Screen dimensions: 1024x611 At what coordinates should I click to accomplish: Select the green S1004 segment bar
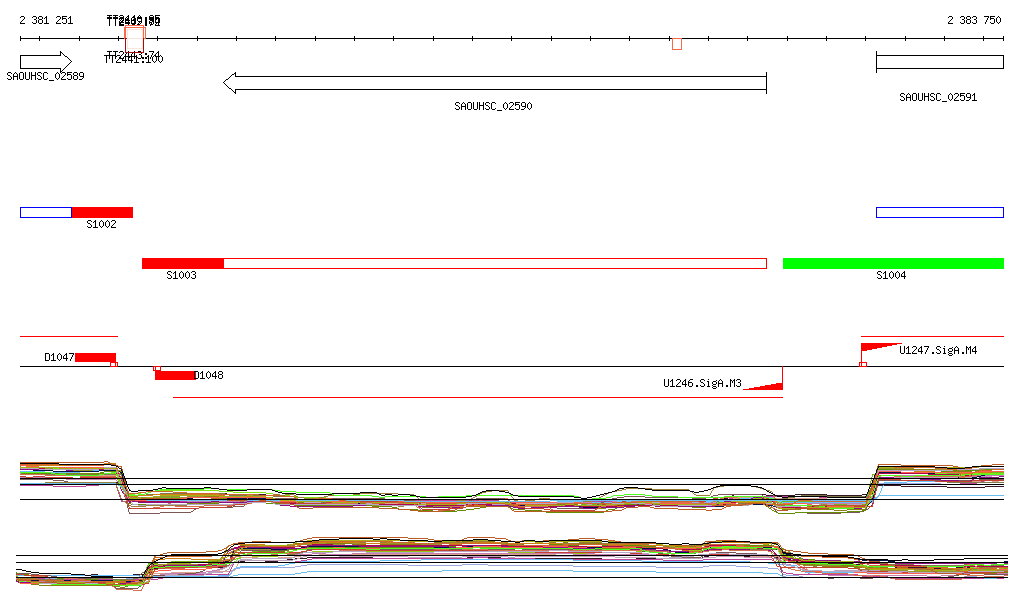pos(893,264)
